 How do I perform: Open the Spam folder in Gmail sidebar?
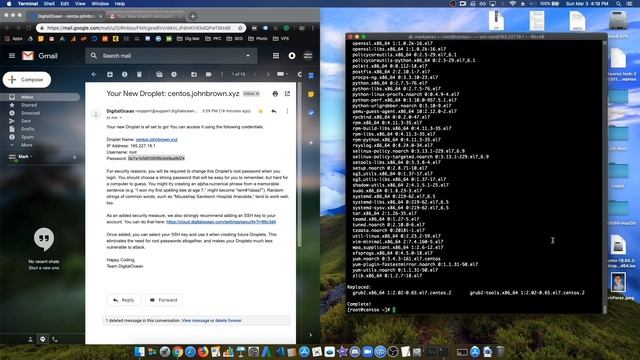pyautogui.click(x=27, y=137)
